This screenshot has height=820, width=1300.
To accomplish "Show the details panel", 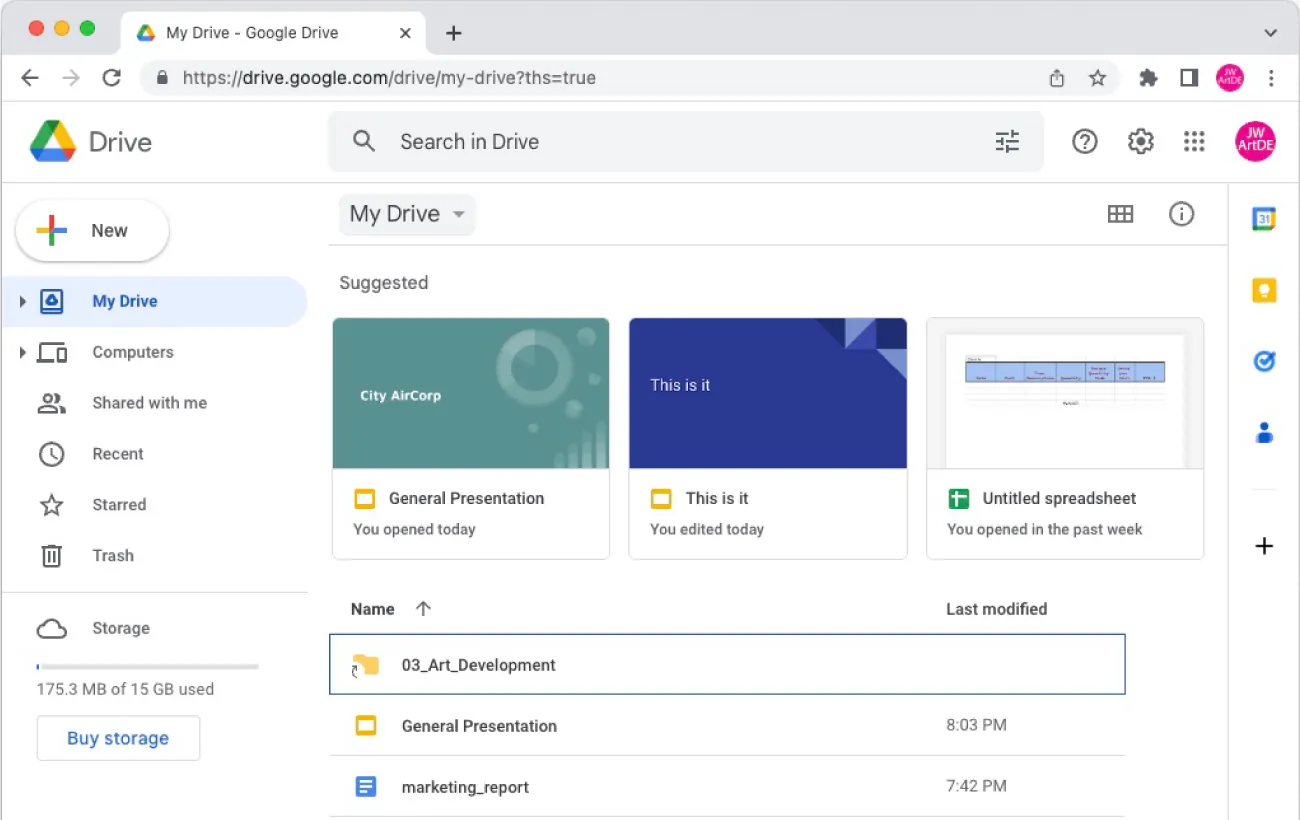I will tap(1181, 214).
